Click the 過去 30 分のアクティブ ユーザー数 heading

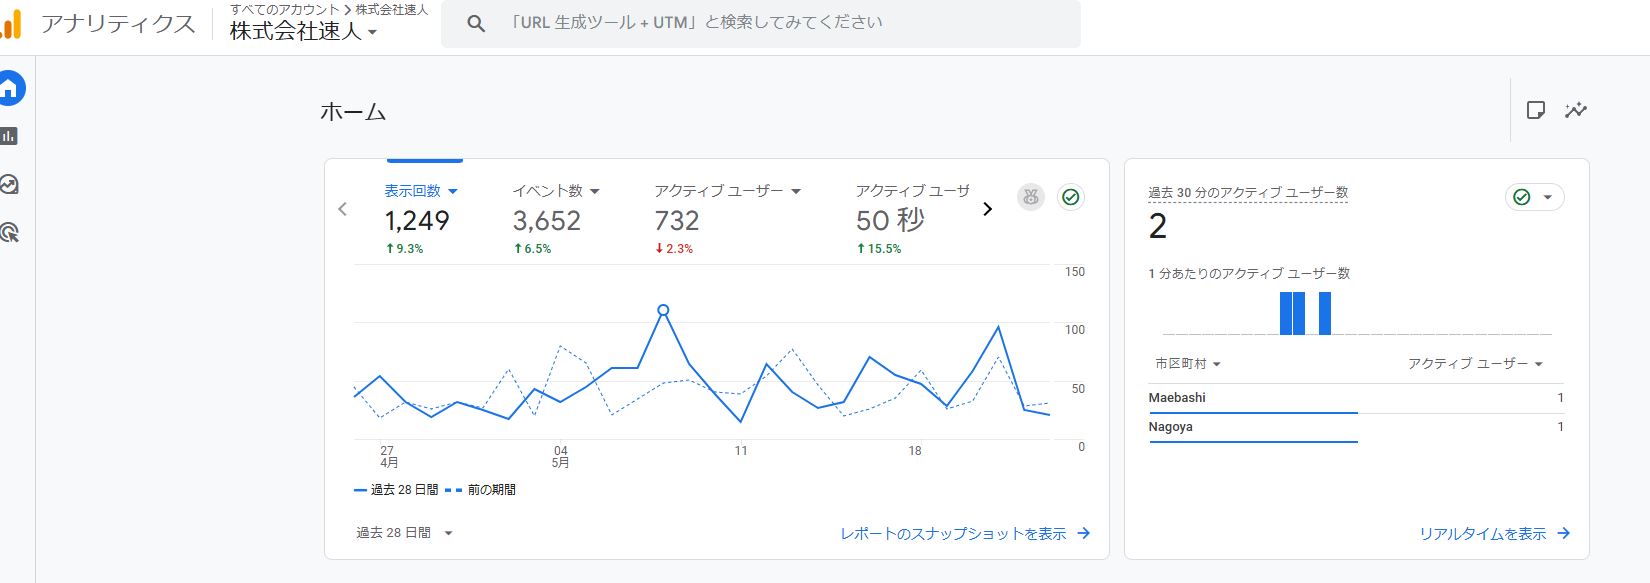click(1248, 192)
